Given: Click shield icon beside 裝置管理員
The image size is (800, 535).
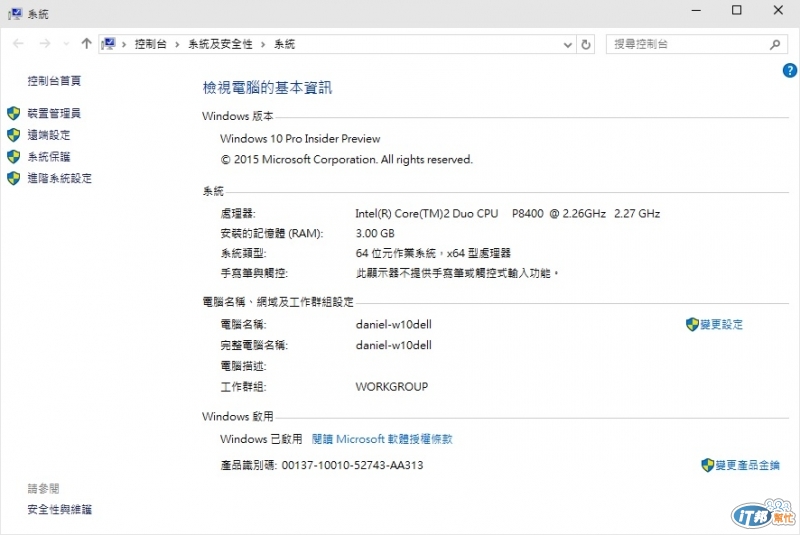Looking at the screenshot, I should pos(13,113).
